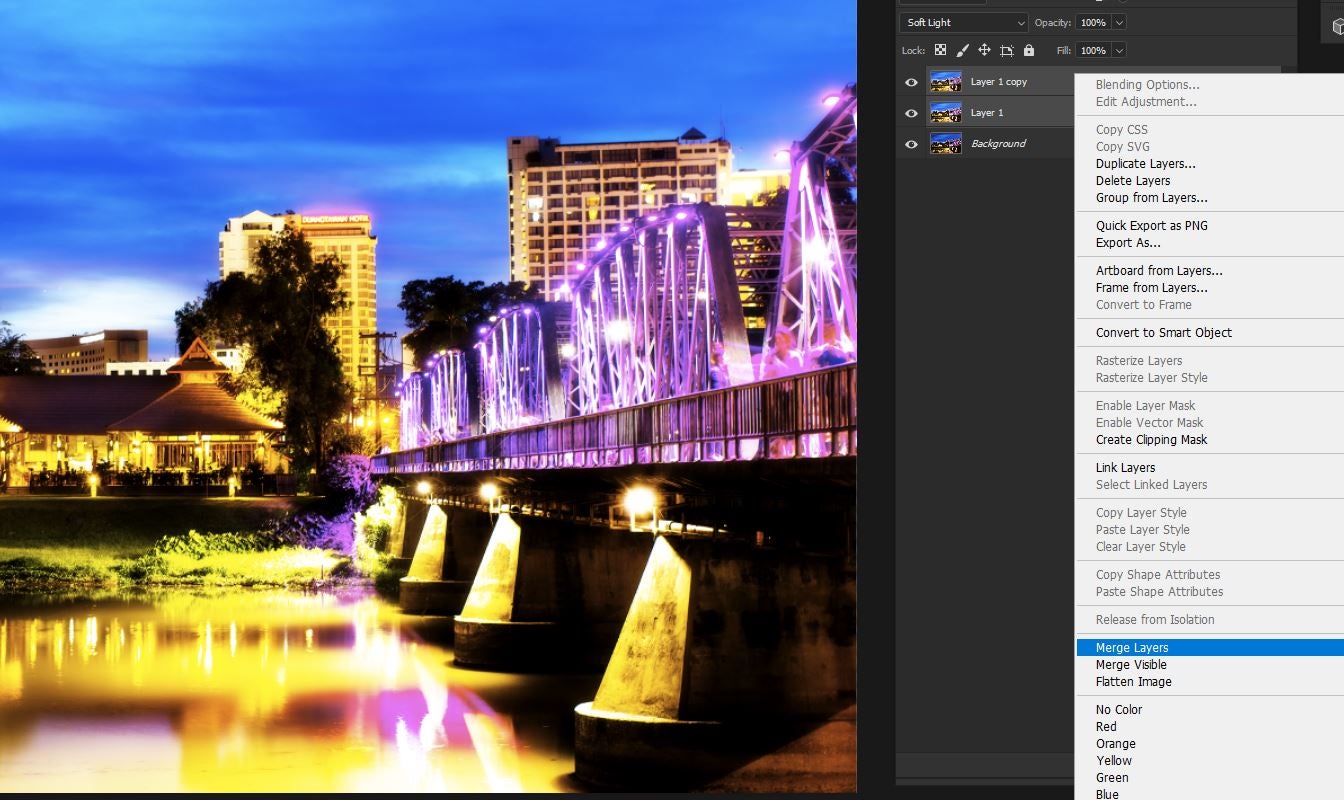Click the lock all padlock icon
Image resolution: width=1344 pixels, height=800 pixels.
tap(1028, 50)
